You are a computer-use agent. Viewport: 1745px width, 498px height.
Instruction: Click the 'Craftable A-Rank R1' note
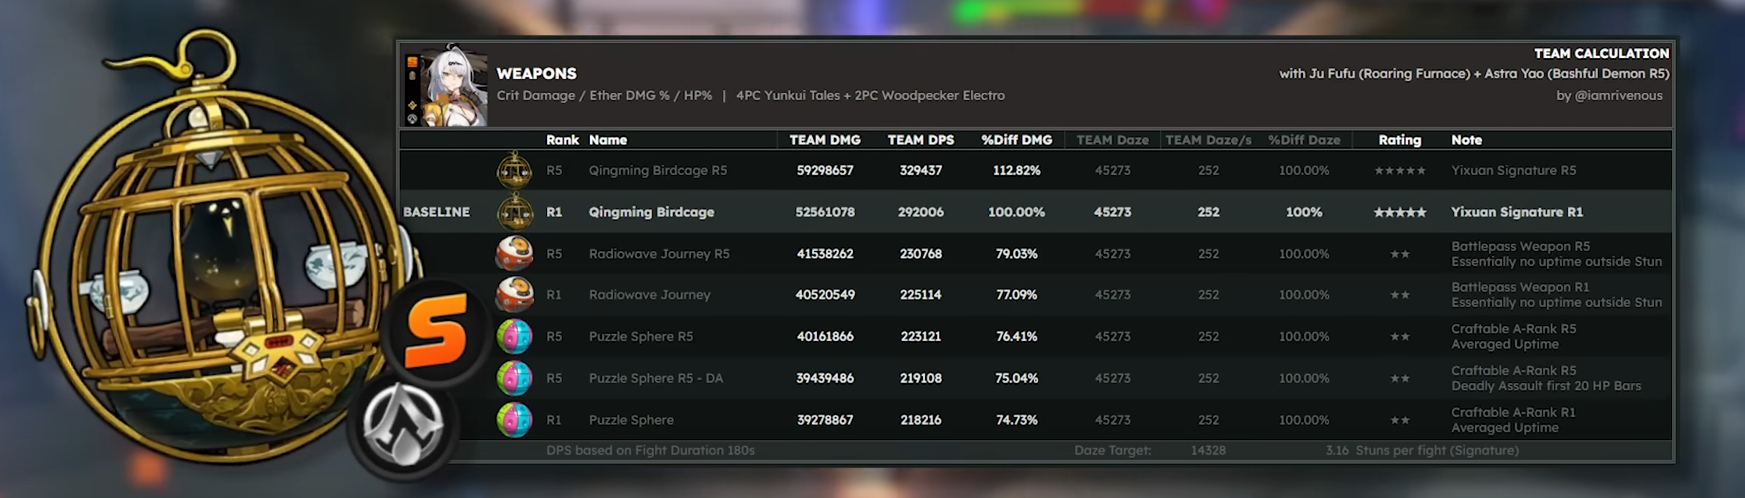point(1513,412)
